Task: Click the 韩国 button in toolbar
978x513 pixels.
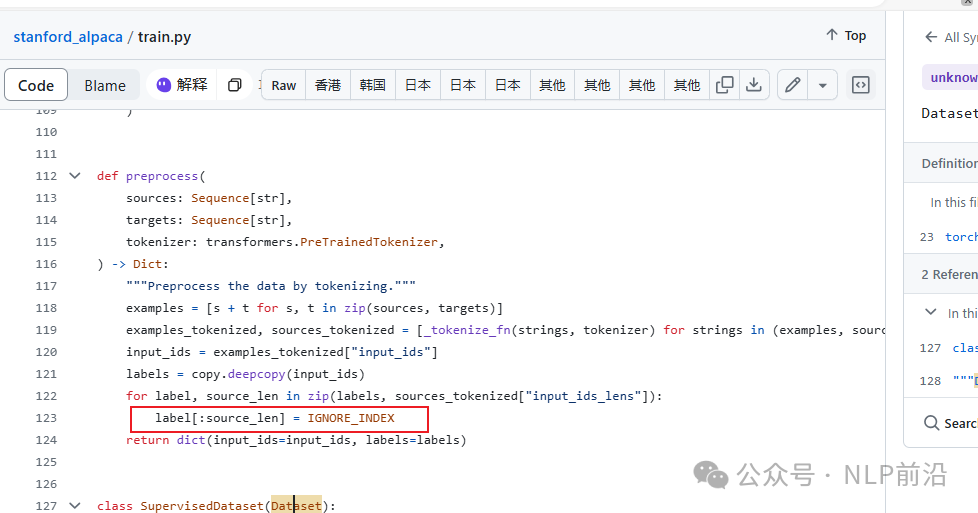Action: pos(373,85)
